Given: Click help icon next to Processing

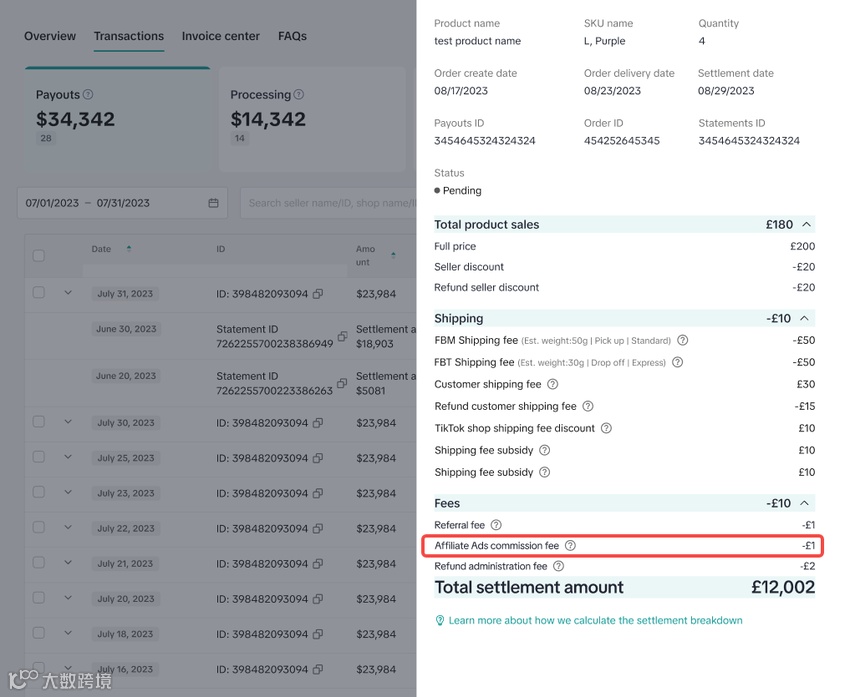Looking at the screenshot, I should (299, 94).
